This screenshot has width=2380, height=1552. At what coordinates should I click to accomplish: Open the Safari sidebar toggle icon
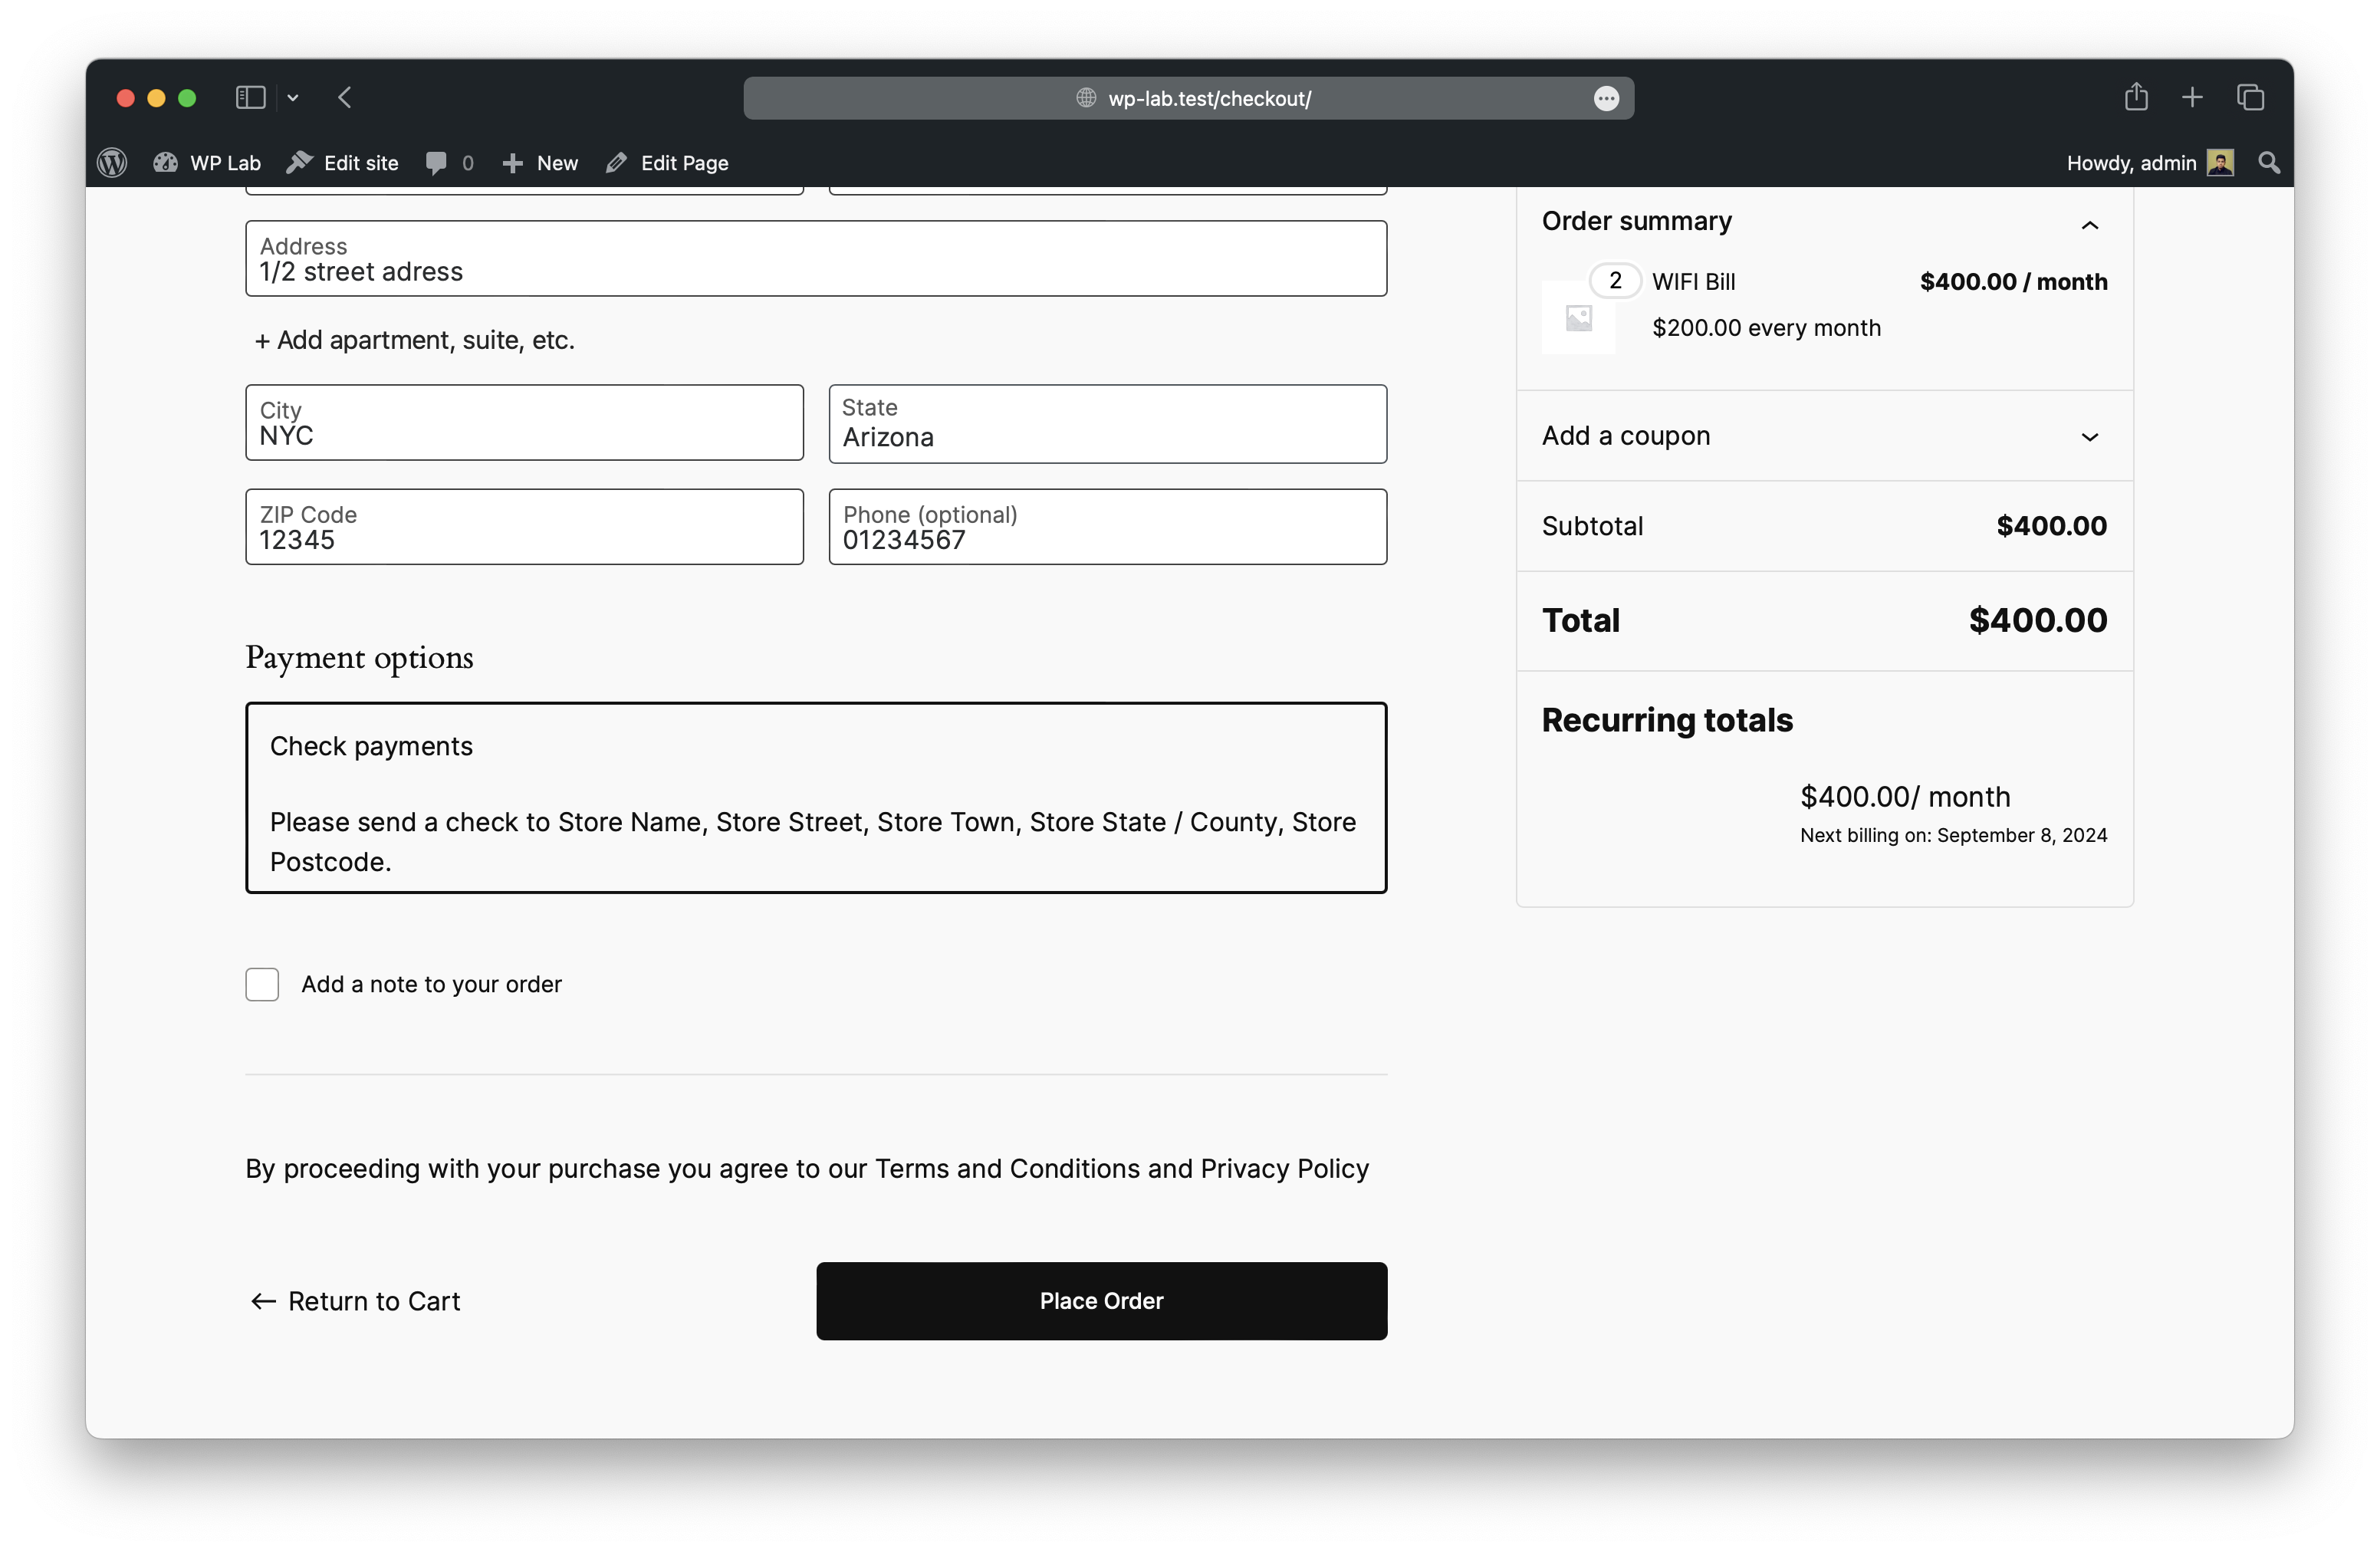(249, 97)
